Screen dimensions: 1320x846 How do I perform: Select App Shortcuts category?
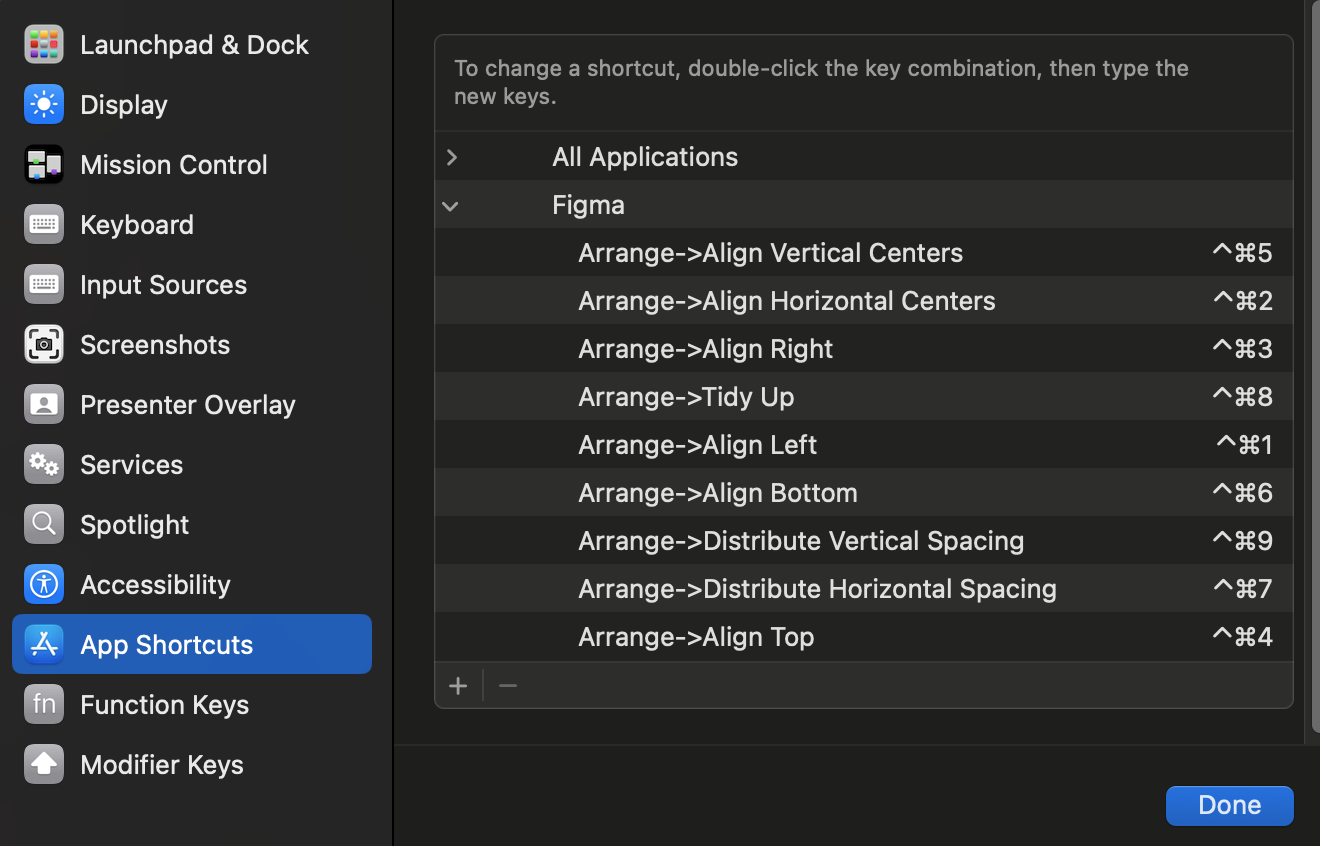coord(192,644)
